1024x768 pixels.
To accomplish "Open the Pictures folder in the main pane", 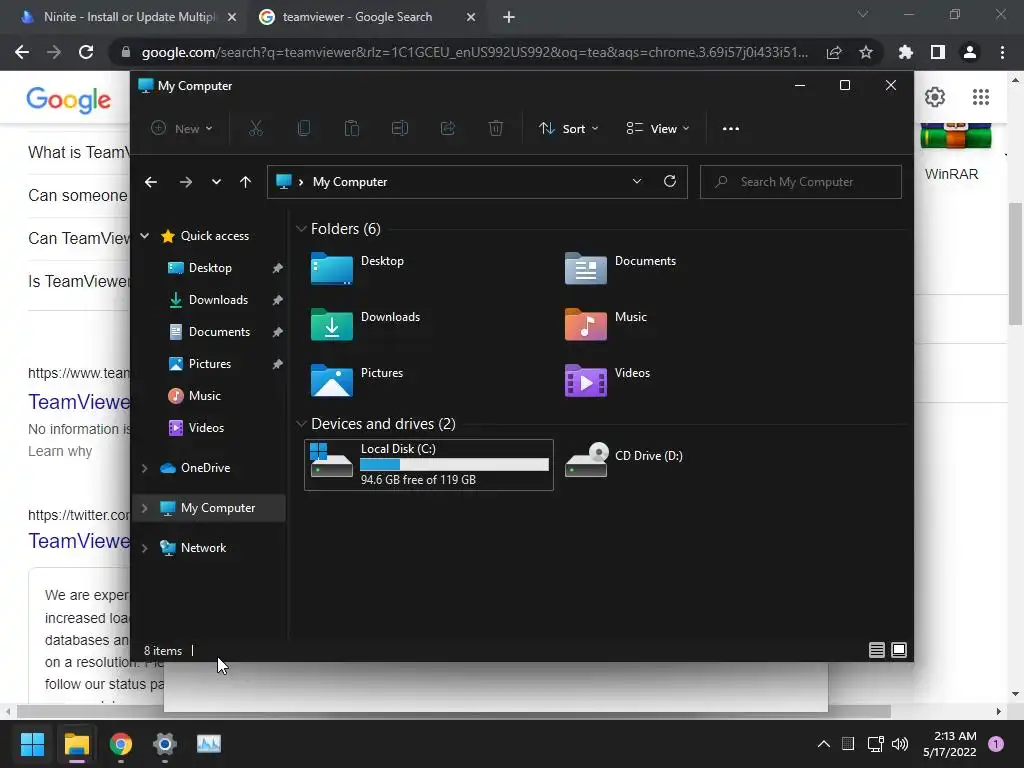I will point(357,380).
